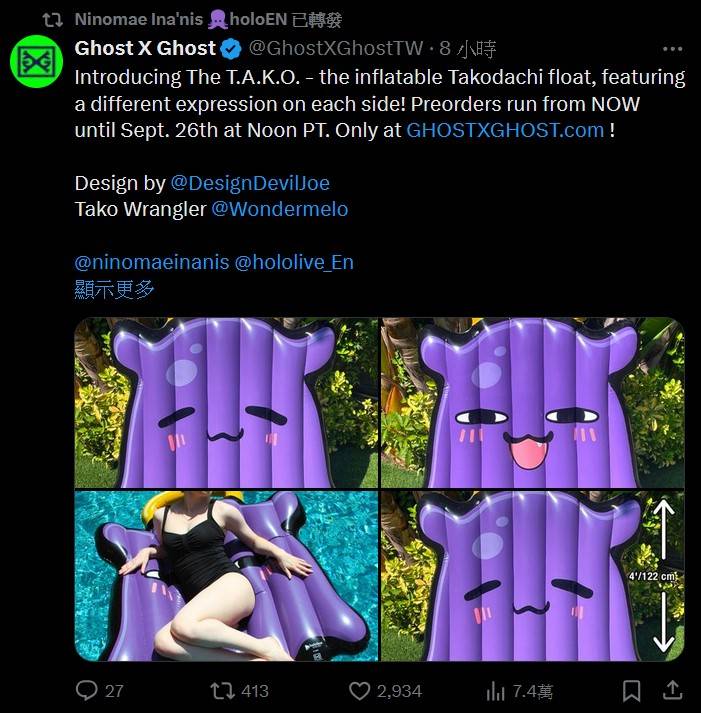Click the 8 小時 timestamp
This screenshot has width=701, height=713.
pyautogui.click(x=476, y=49)
